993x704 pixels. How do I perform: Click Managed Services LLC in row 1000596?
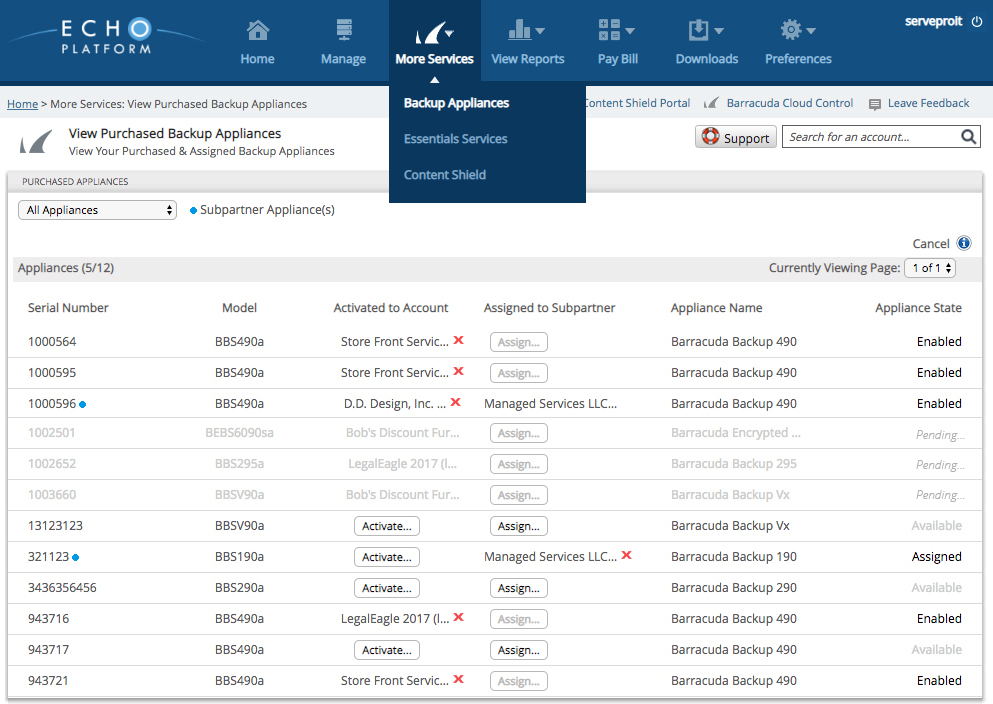(x=550, y=403)
